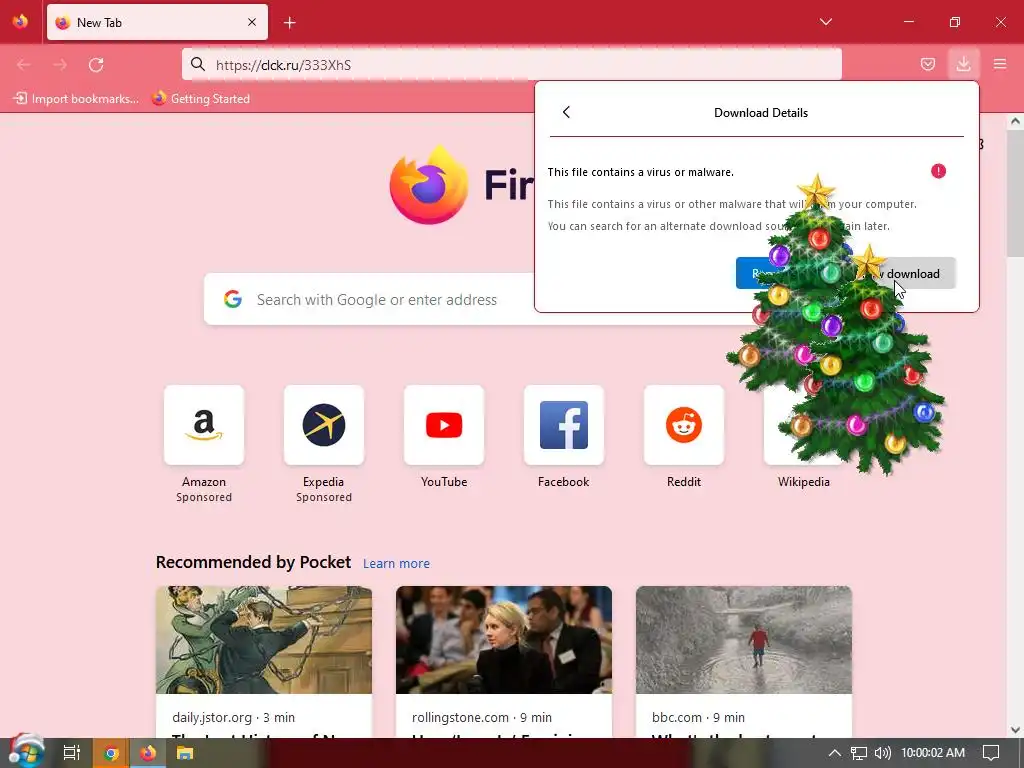Viewport: 1024px width, 768px height.
Task: Open bbc.com article thumbnail
Action: 744,640
